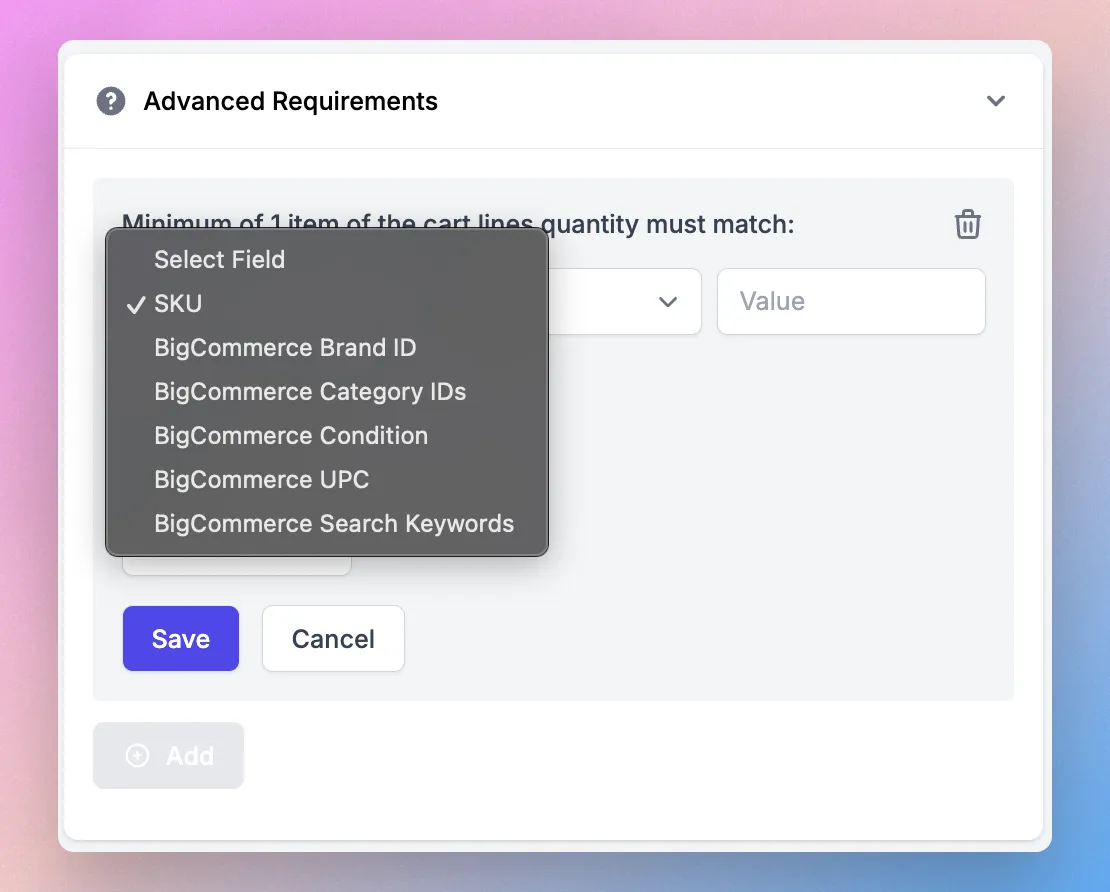The width and height of the screenshot is (1110, 892).
Task: Delete the requirement with the trash icon
Action: (968, 224)
